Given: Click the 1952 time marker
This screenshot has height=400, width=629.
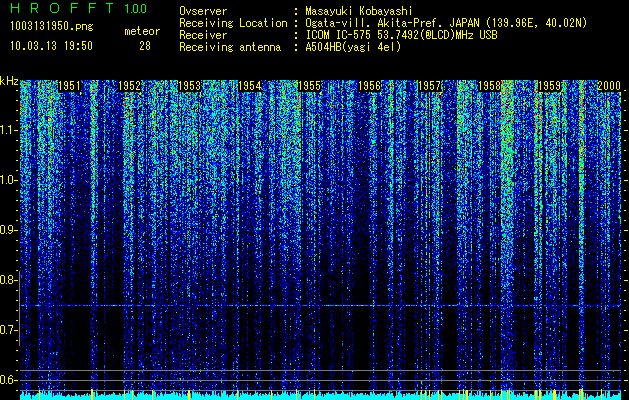Looking at the screenshot, I should pyautogui.click(x=129, y=86).
